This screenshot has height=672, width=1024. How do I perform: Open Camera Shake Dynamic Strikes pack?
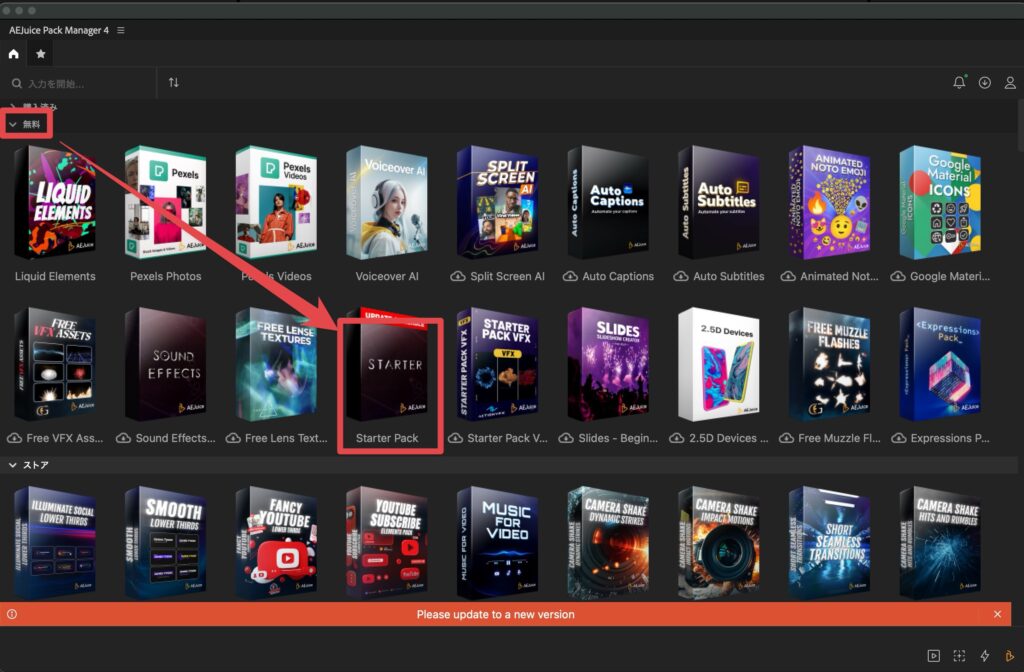[608, 543]
